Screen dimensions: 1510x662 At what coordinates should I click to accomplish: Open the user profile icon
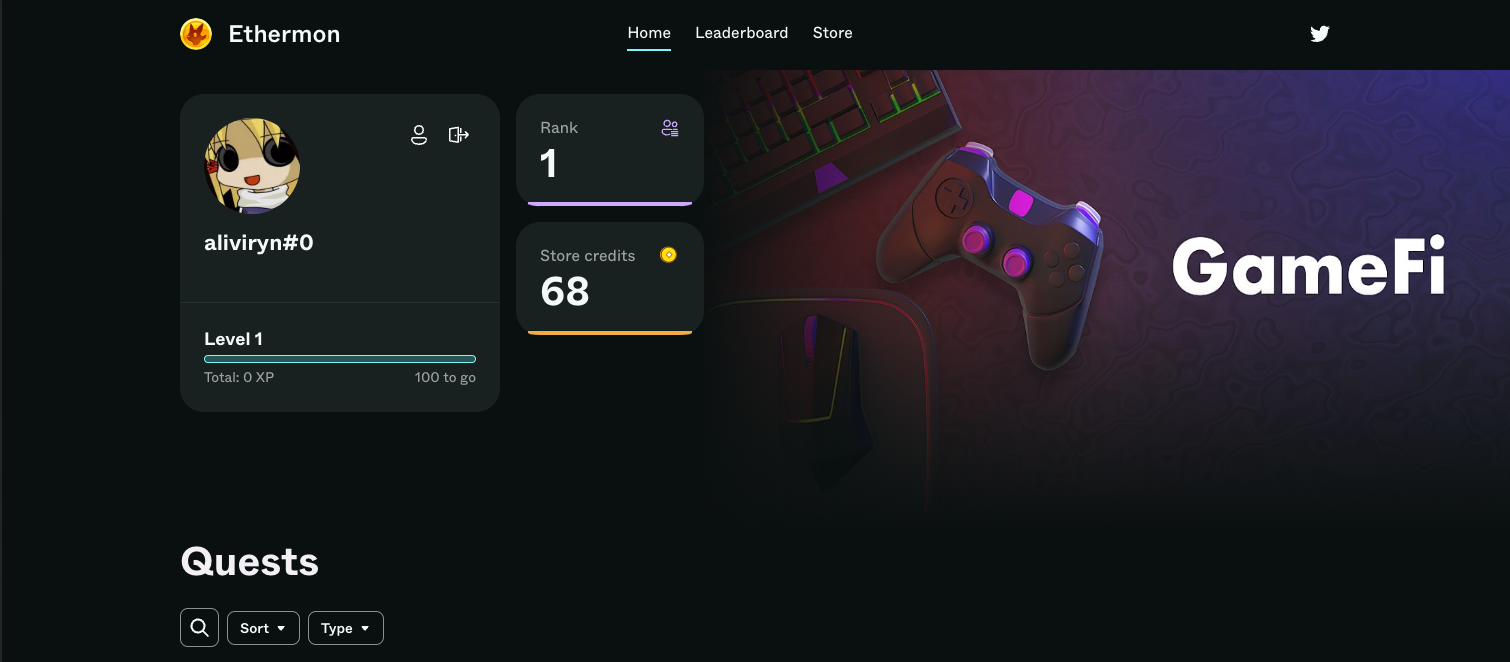(x=419, y=135)
